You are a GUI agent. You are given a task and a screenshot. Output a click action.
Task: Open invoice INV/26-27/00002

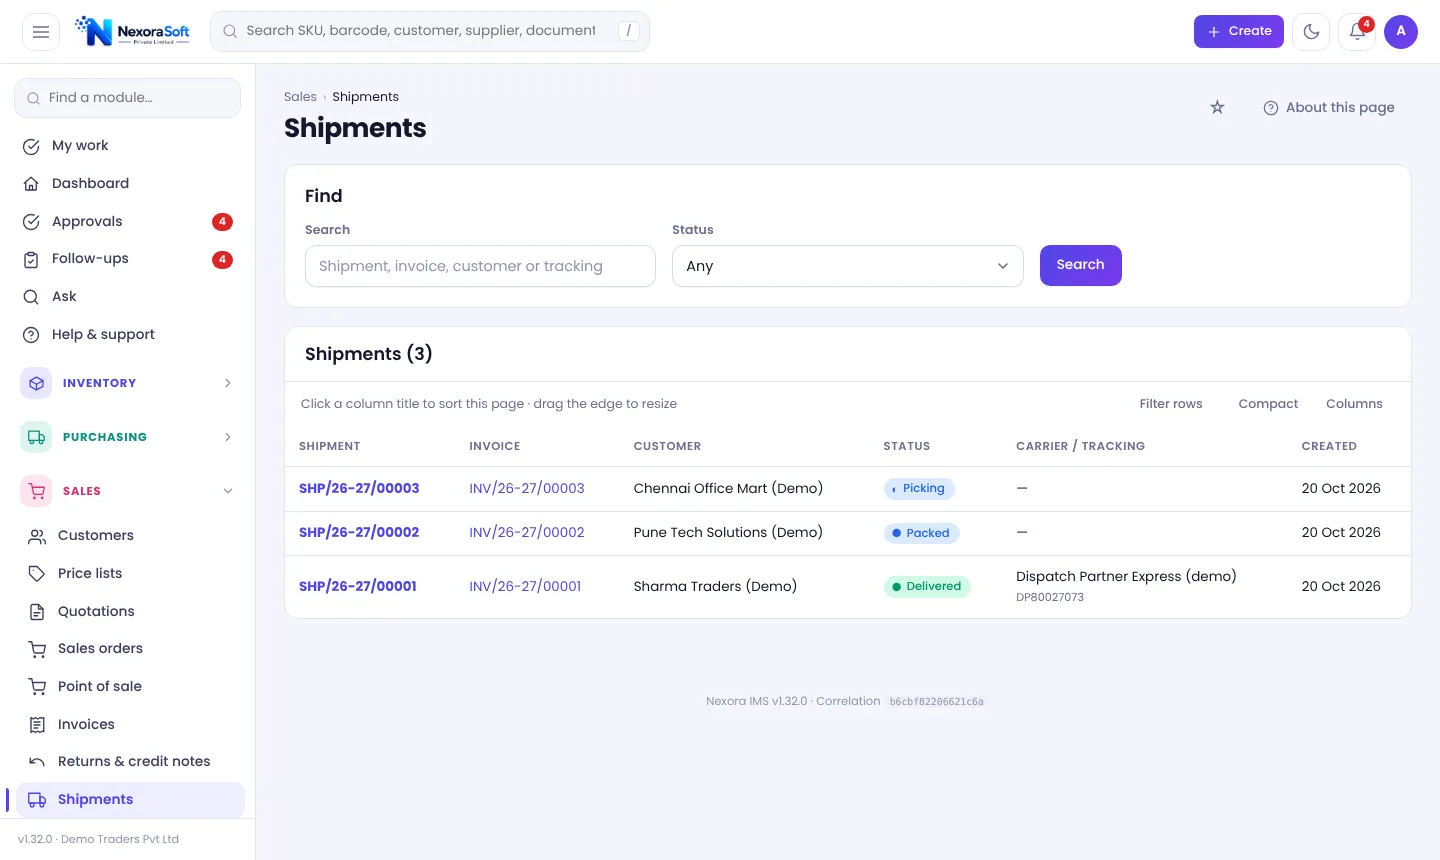[527, 533]
